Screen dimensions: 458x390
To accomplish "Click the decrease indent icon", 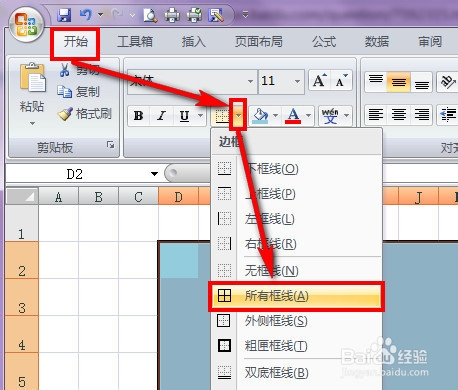I will 448,115.
